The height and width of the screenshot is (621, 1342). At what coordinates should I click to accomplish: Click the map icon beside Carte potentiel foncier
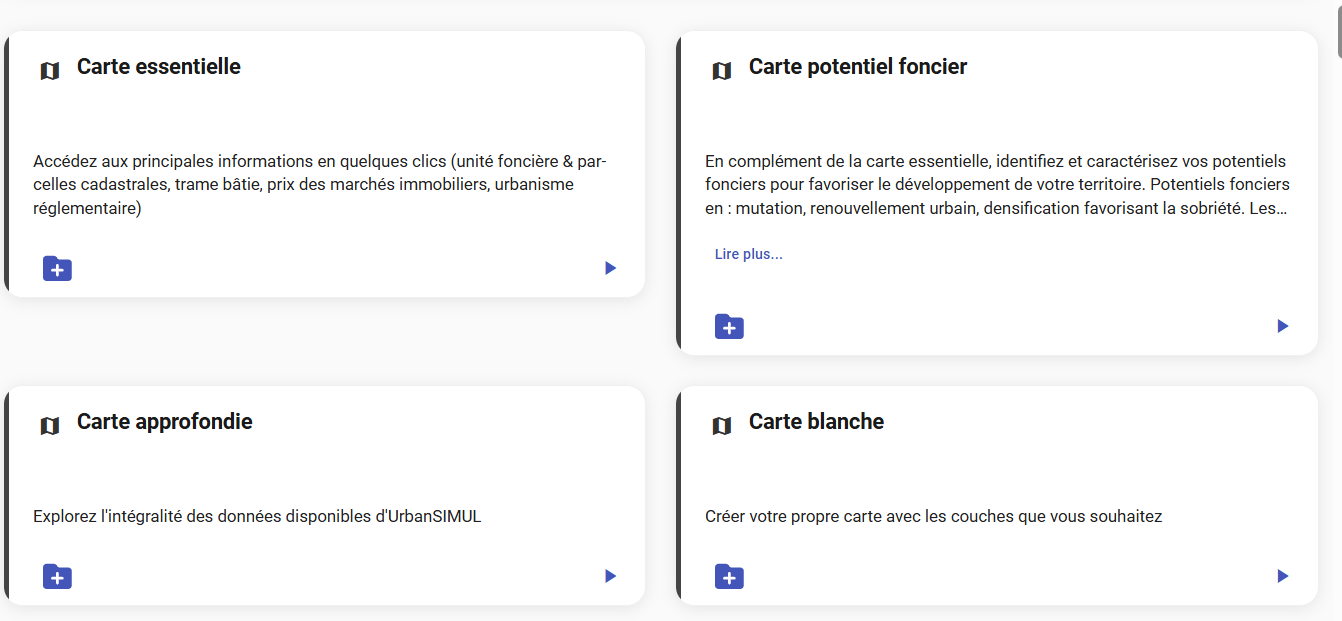point(722,71)
